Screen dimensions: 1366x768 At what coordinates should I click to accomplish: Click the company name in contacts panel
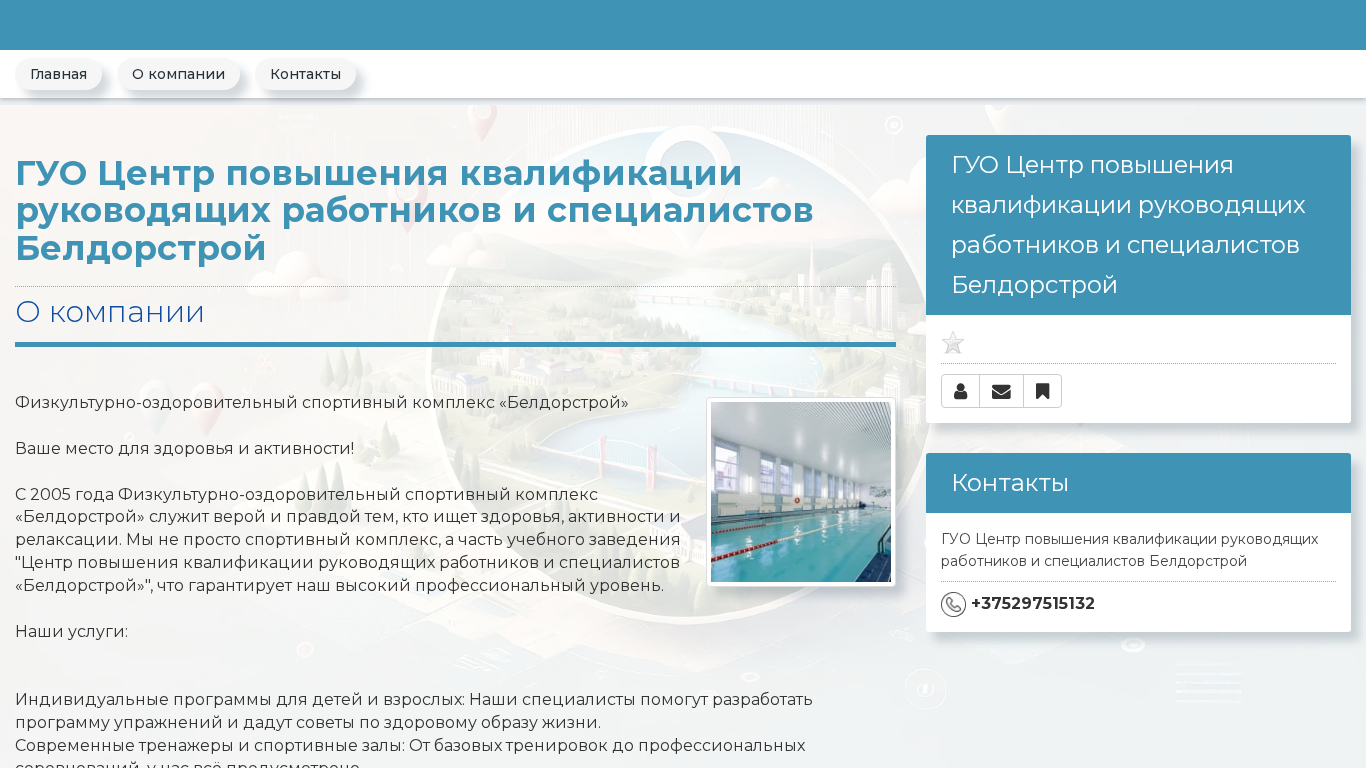tap(1130, 550)
